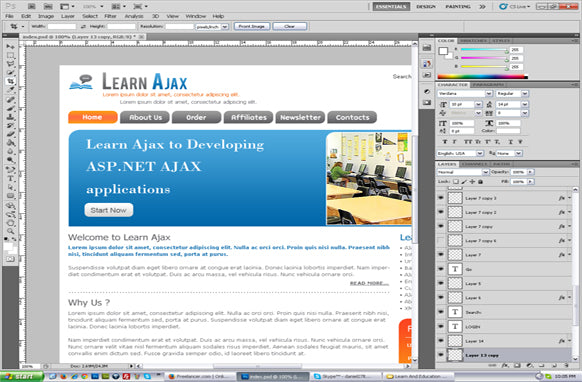
Task: Add a layer style via the fx button
Action: pos(504,365)
